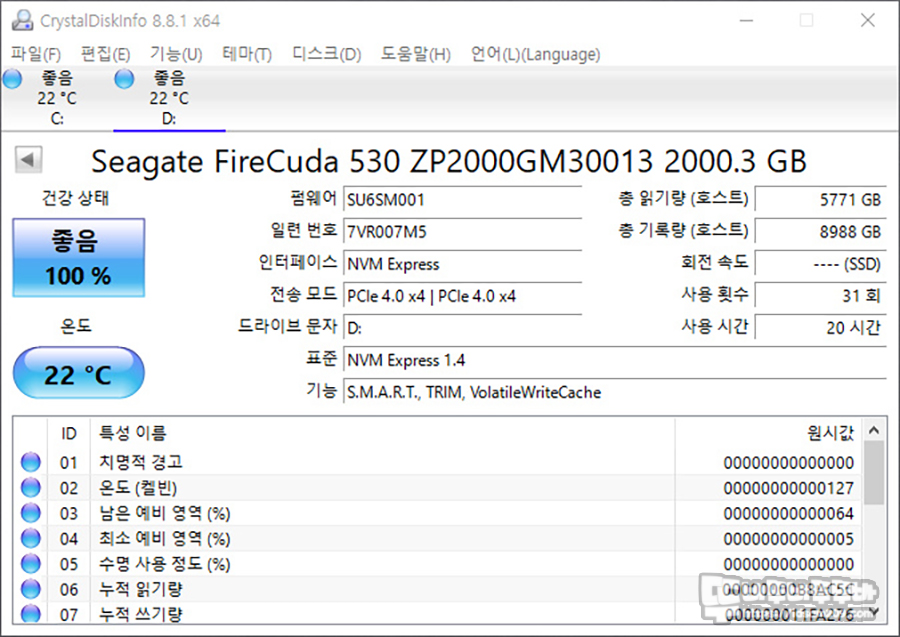Select the 최소 예비 영역 (%) attribute row
Screen dimensions: 900x637
click(x=439, y=538)
